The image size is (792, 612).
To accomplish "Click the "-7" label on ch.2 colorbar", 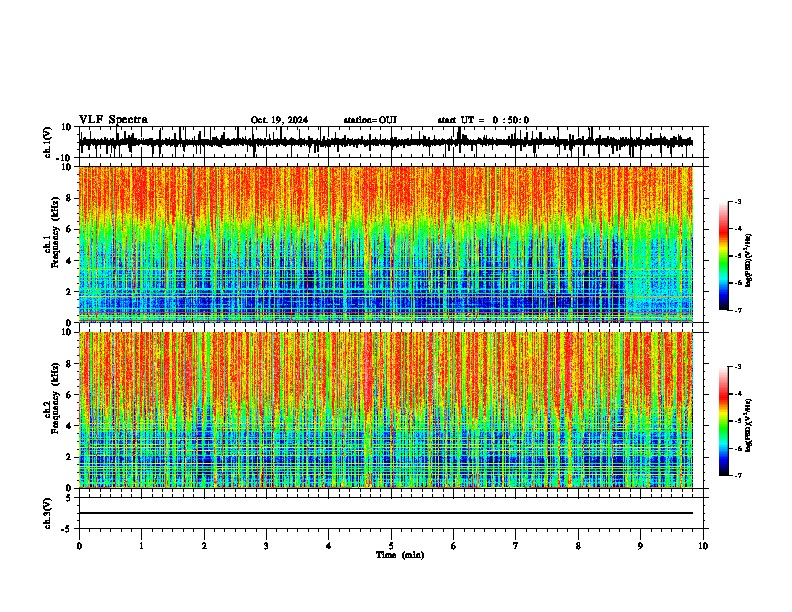I will (x=738, y=475).
